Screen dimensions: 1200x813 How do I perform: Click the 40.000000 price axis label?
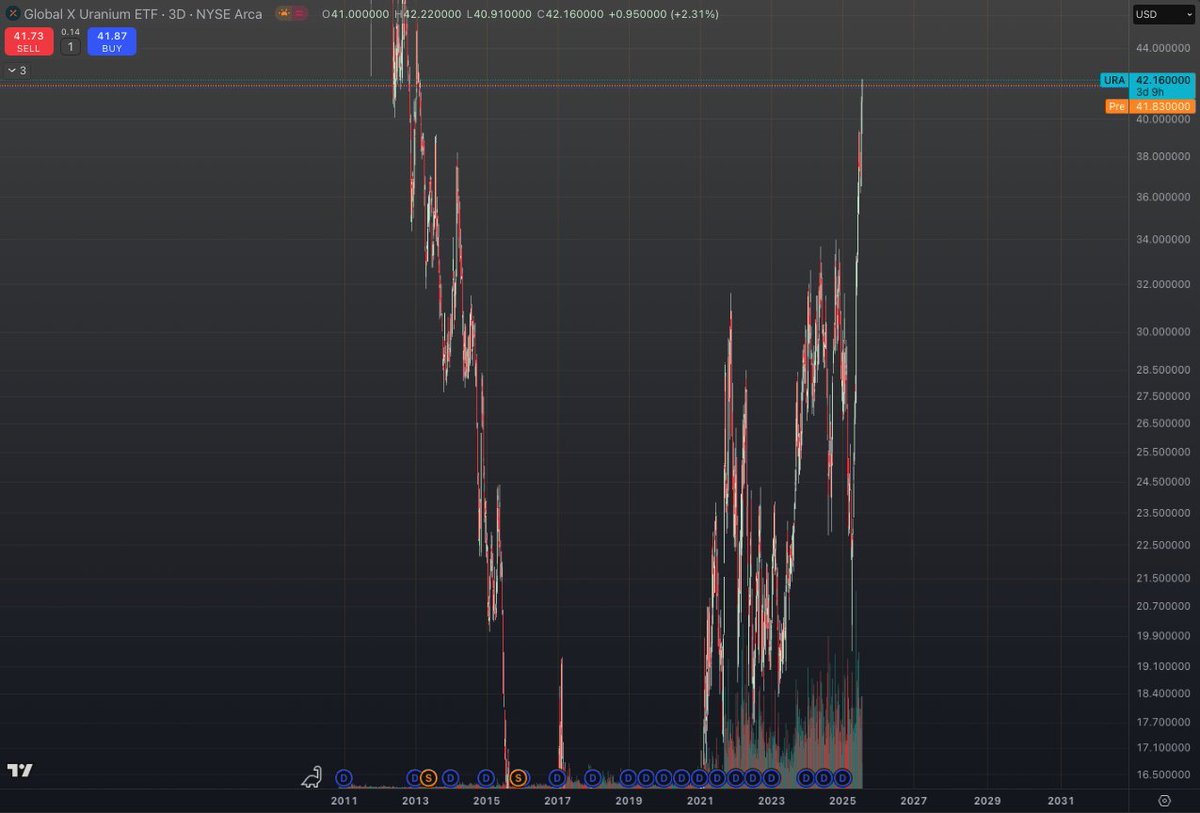coord(1162,120)
